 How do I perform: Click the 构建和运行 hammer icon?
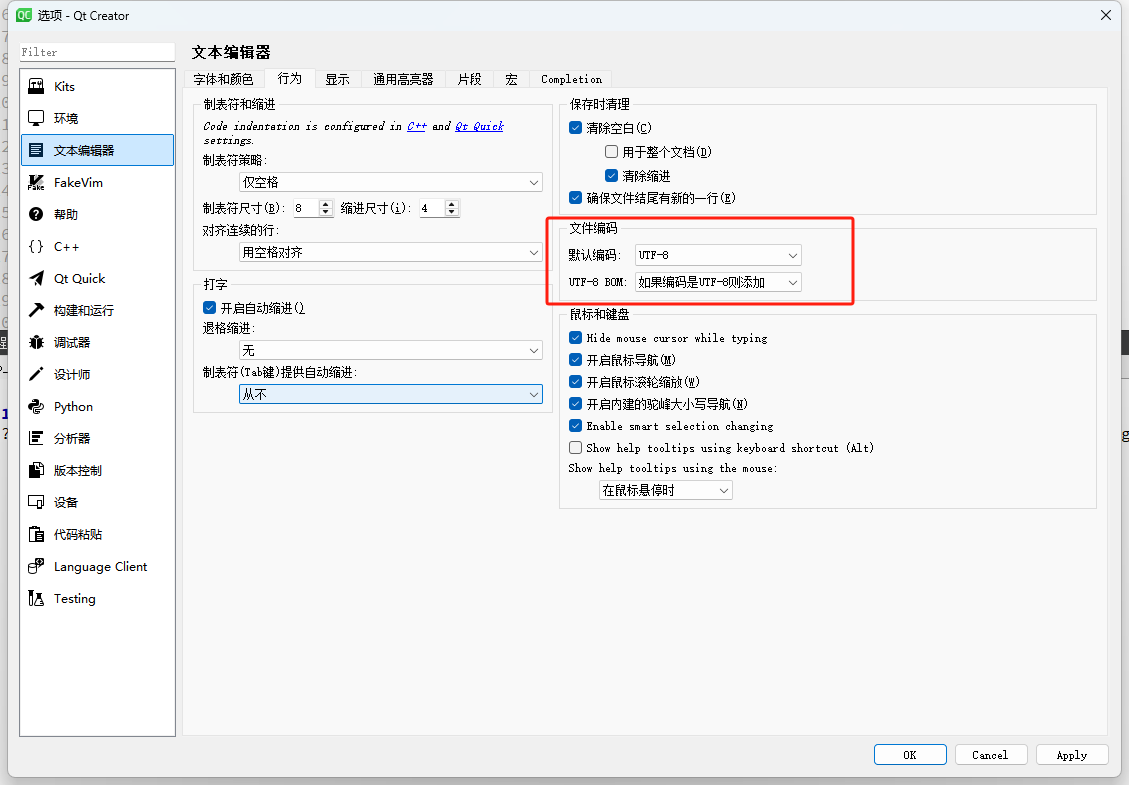click(36, 310)
